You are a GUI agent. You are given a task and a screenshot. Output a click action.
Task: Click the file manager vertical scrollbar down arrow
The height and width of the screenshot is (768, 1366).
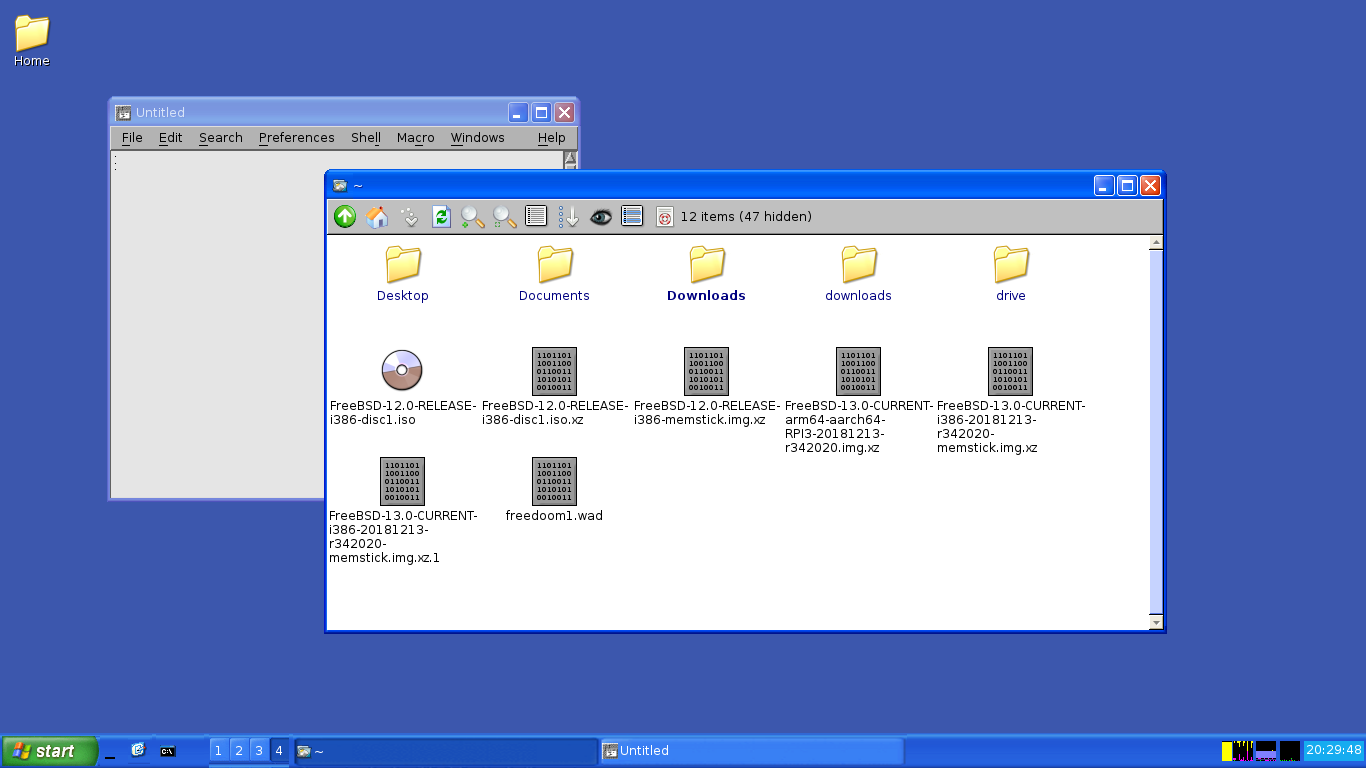pos(1156,622)
